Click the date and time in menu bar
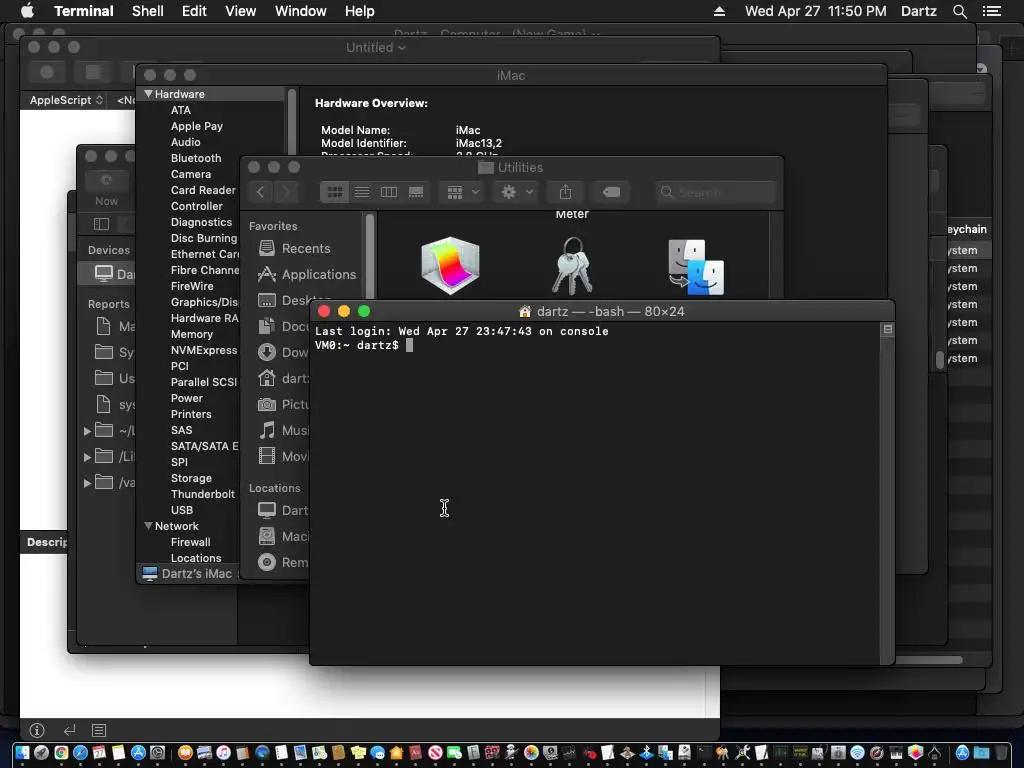The height and width of the screenshot is (768, 1024). pos(816,11)
